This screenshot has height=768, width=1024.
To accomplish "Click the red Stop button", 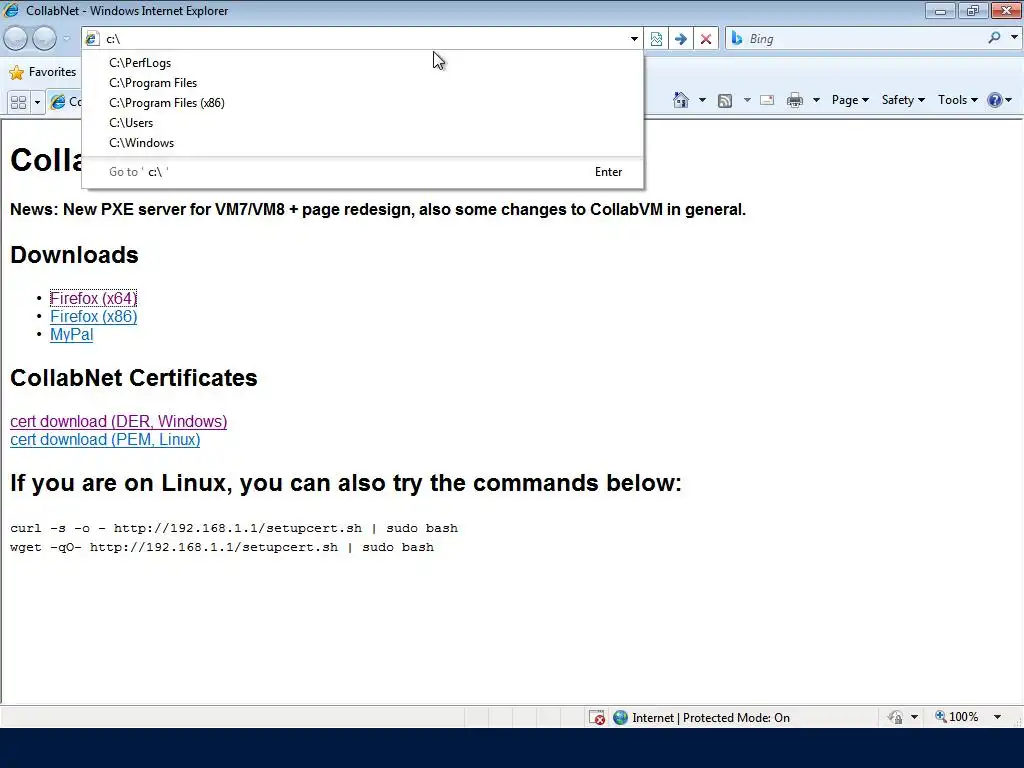I will coord(706,39).
